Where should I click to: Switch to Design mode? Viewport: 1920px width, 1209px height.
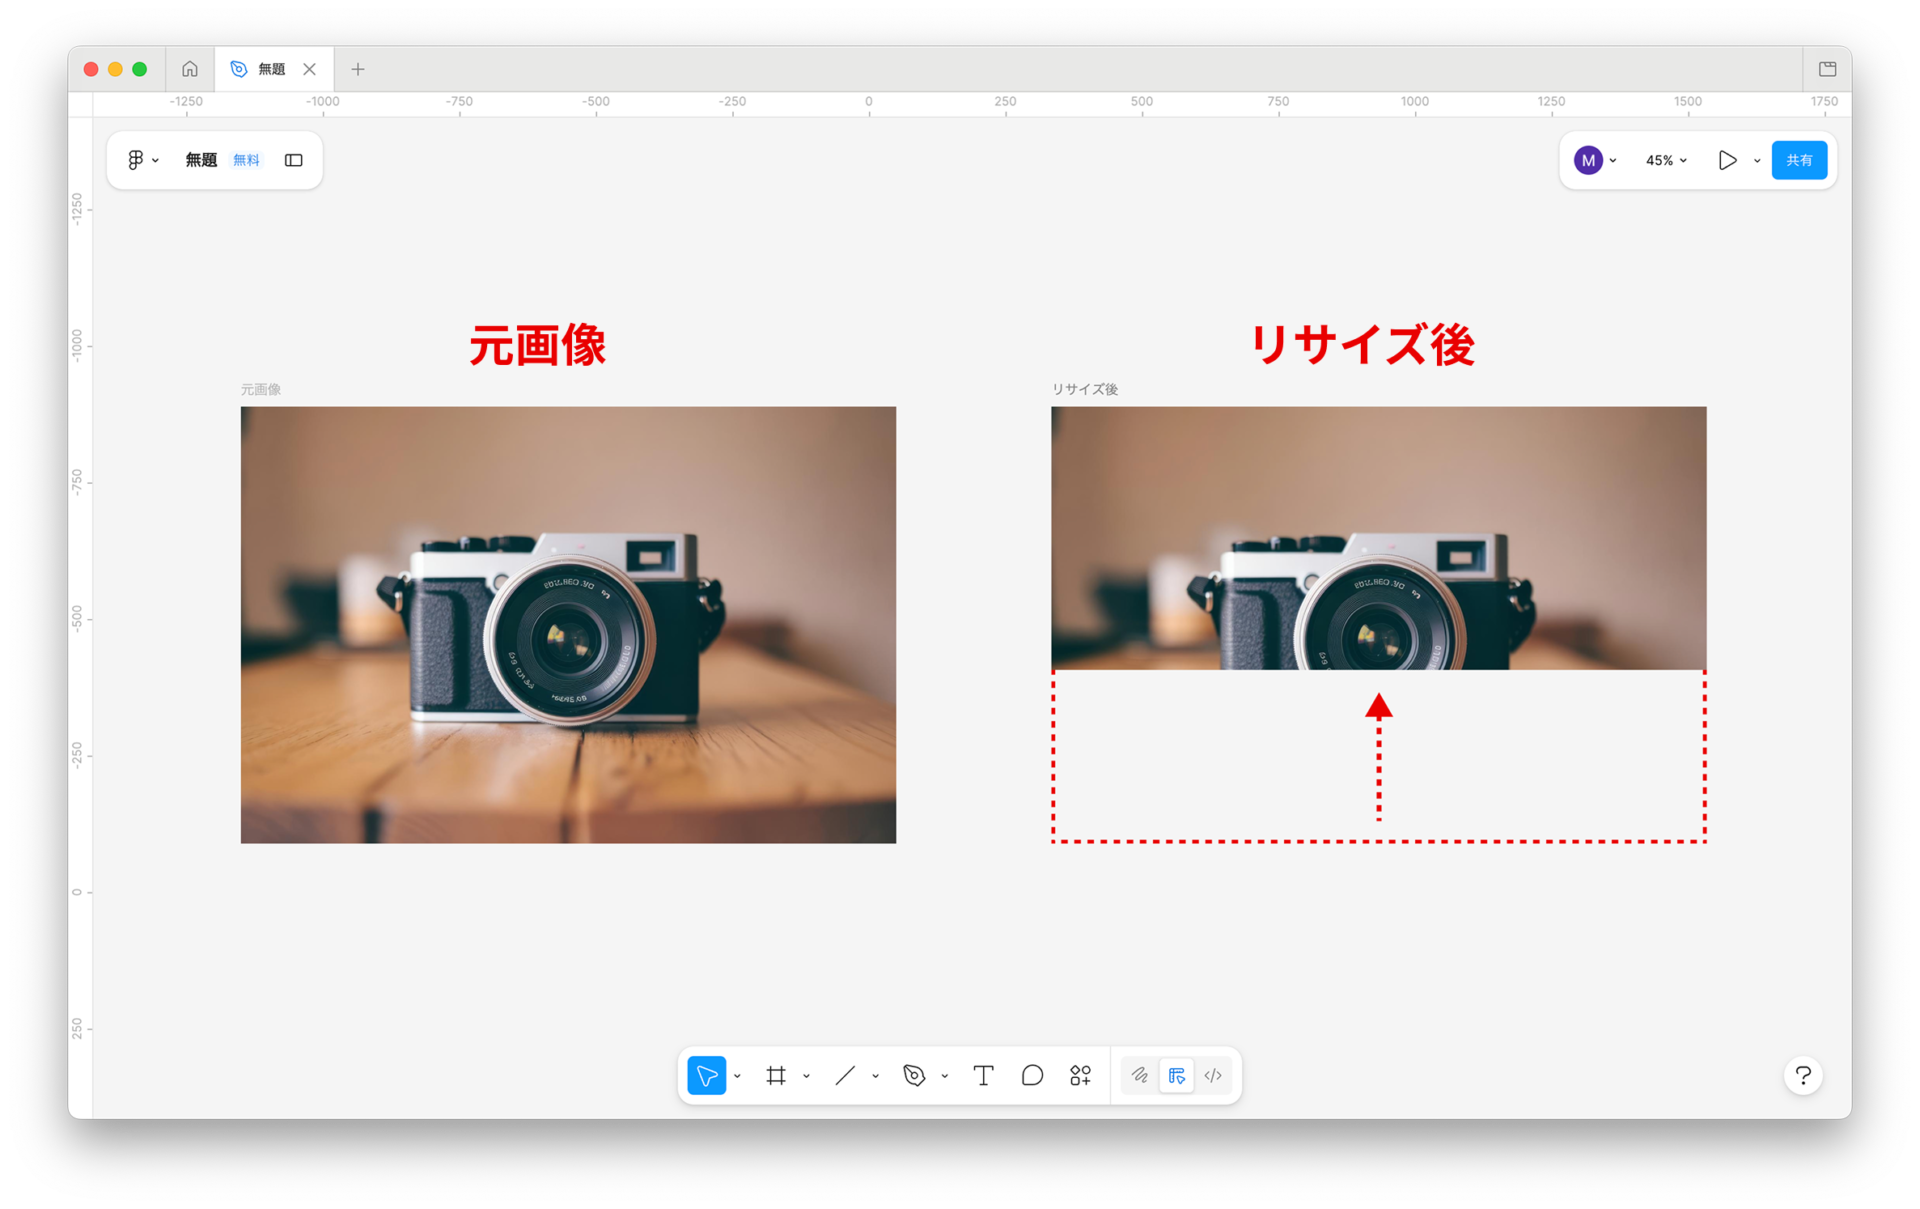point(1177,1075)
